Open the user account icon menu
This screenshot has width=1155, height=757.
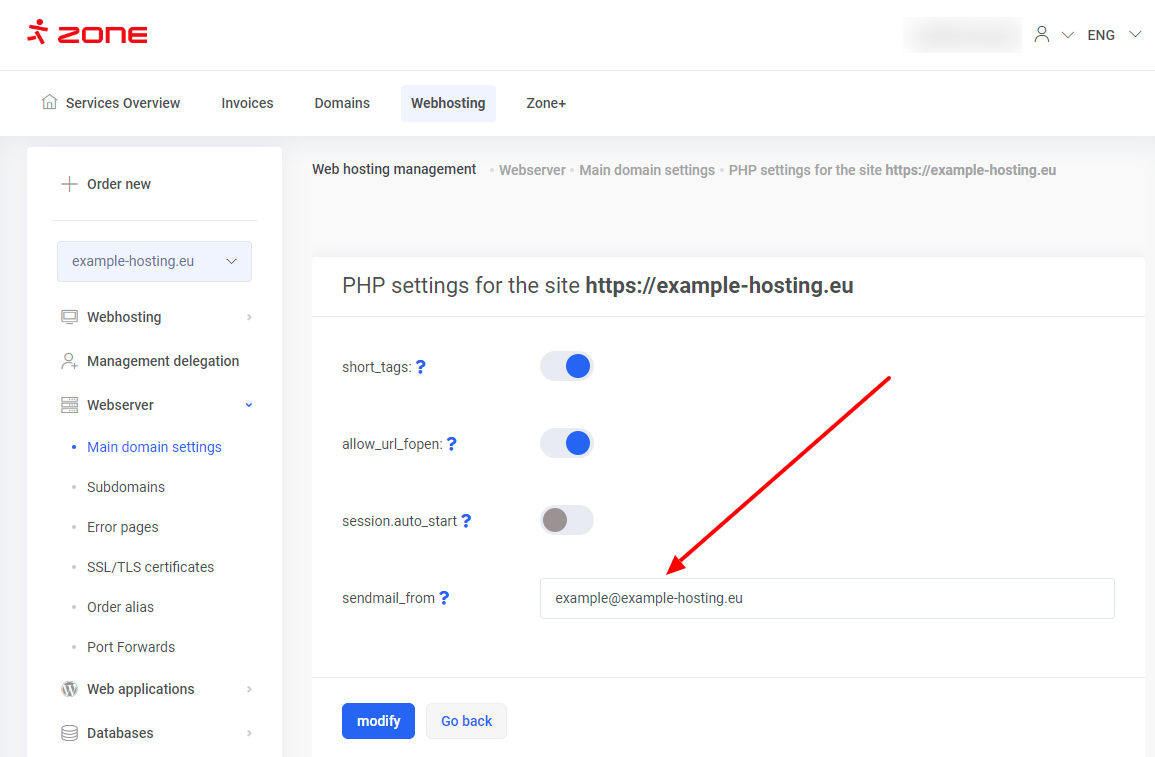pos(1042,35)
